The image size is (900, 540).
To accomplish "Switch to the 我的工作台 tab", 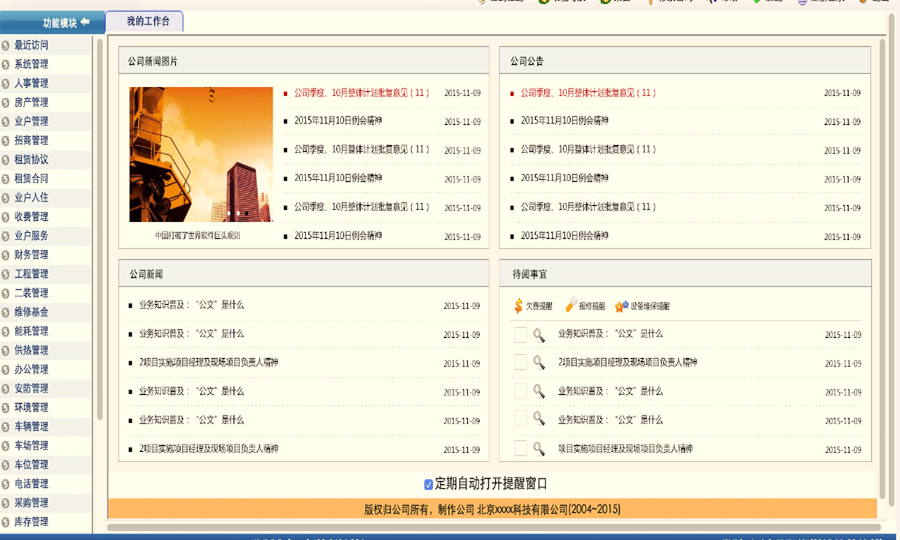I will [147, 21].
